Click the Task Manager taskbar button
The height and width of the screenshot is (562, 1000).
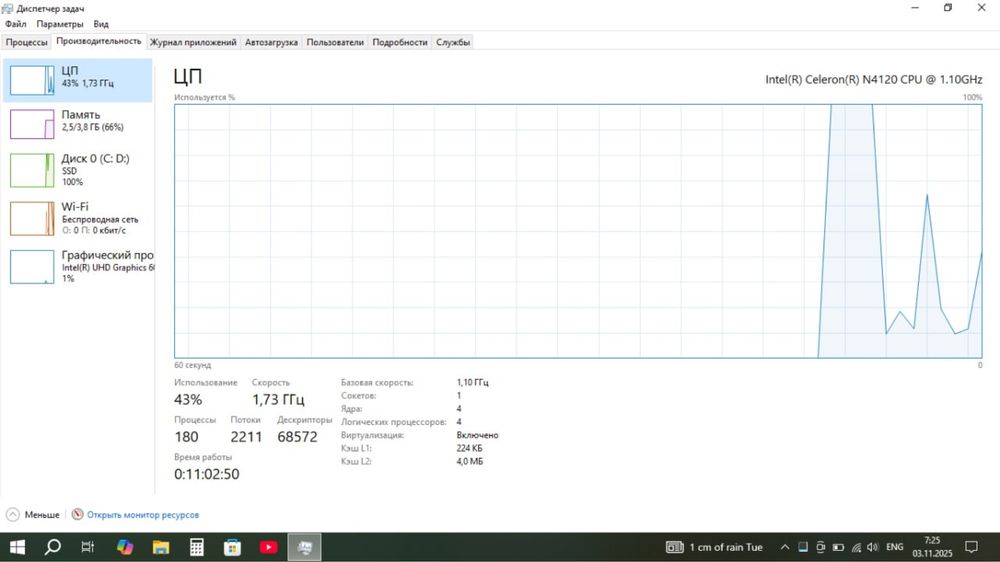pyautogui.click(x=304, y=547)
